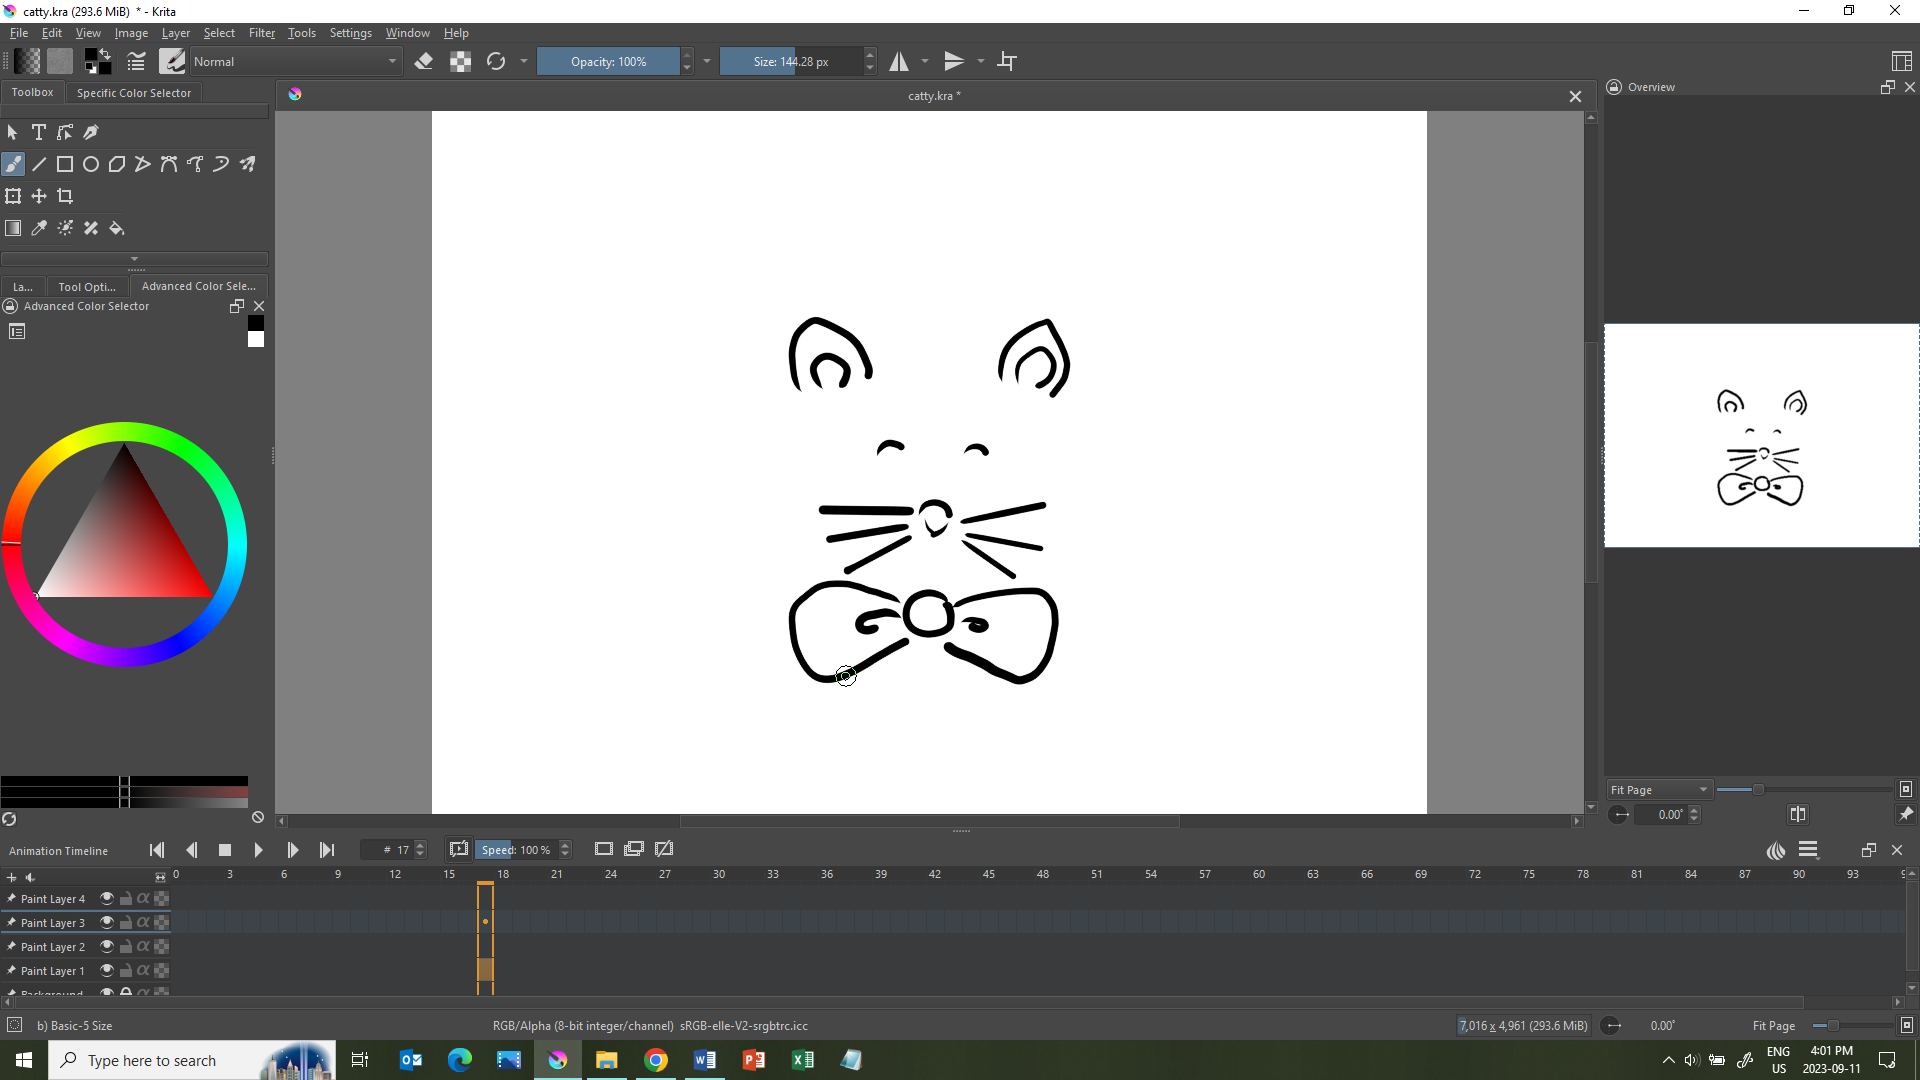Select Paint Layer 3 keyframe at frame 17
1920x1080 pixels.
coord(485,922)
